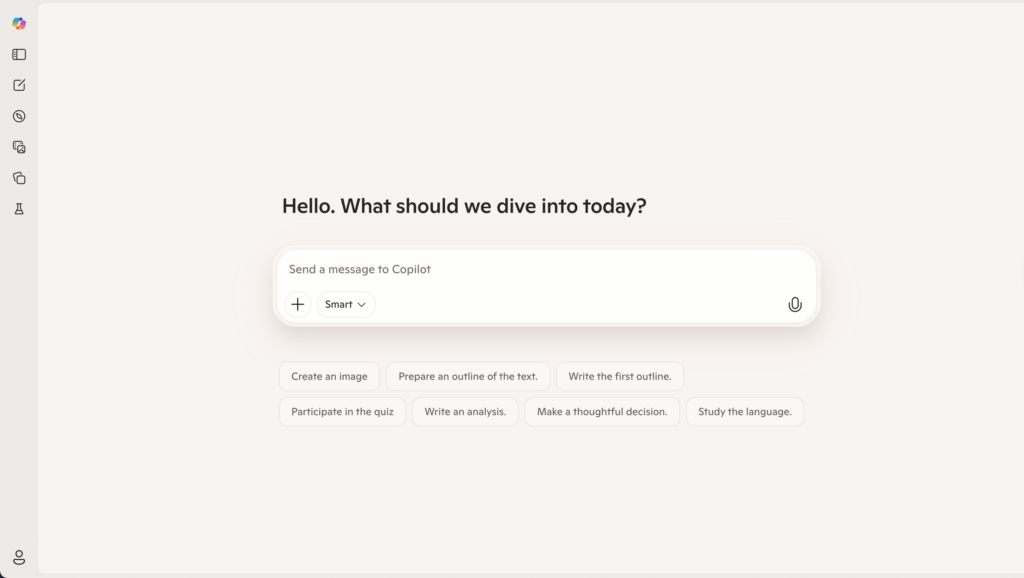Choose the Write an analysis suggestion
1024x578 pixels.
coord(465,411)
